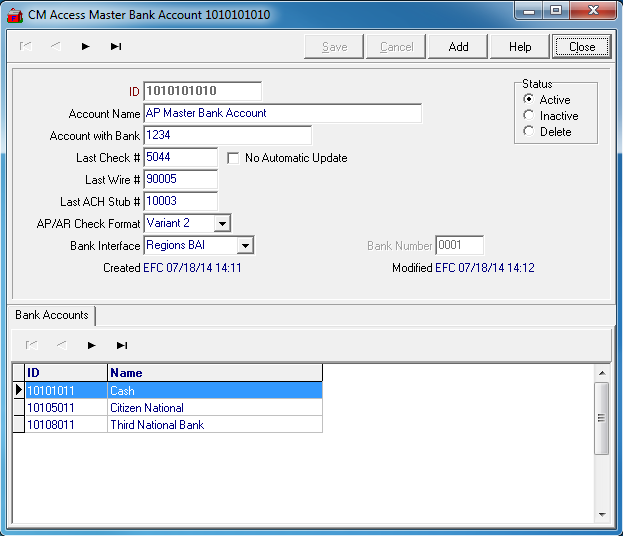The image size is (623, 536).
Task: Enable the No Automatic Update checkbox
Action: pyautogui.click(x=233, y=158)
